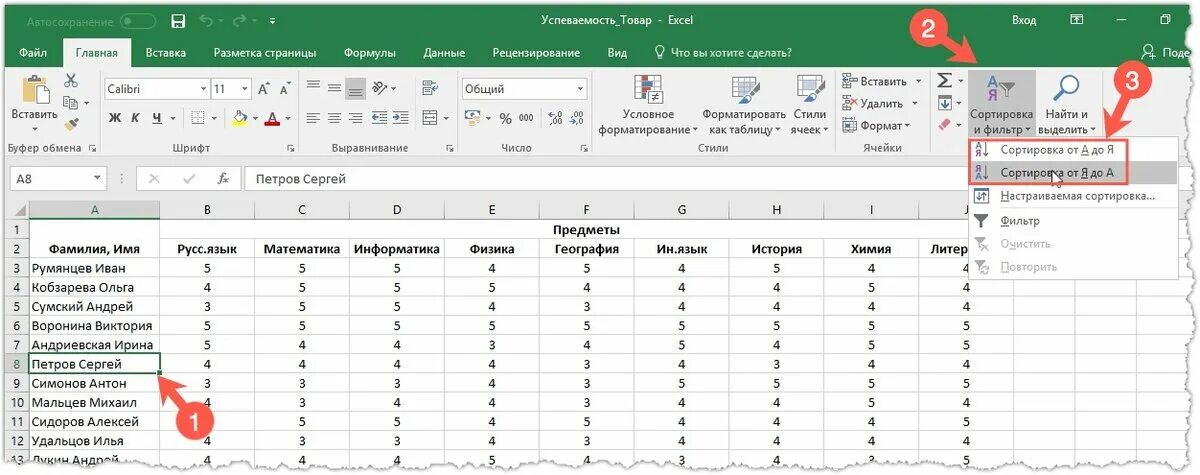The height and width of the screenshot is (475, 1200).
Task: Click the eraser Clear icon
Action: pos(944,125)
